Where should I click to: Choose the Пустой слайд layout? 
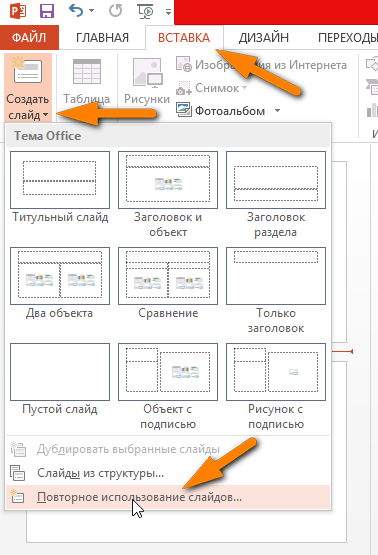(60, 379)
